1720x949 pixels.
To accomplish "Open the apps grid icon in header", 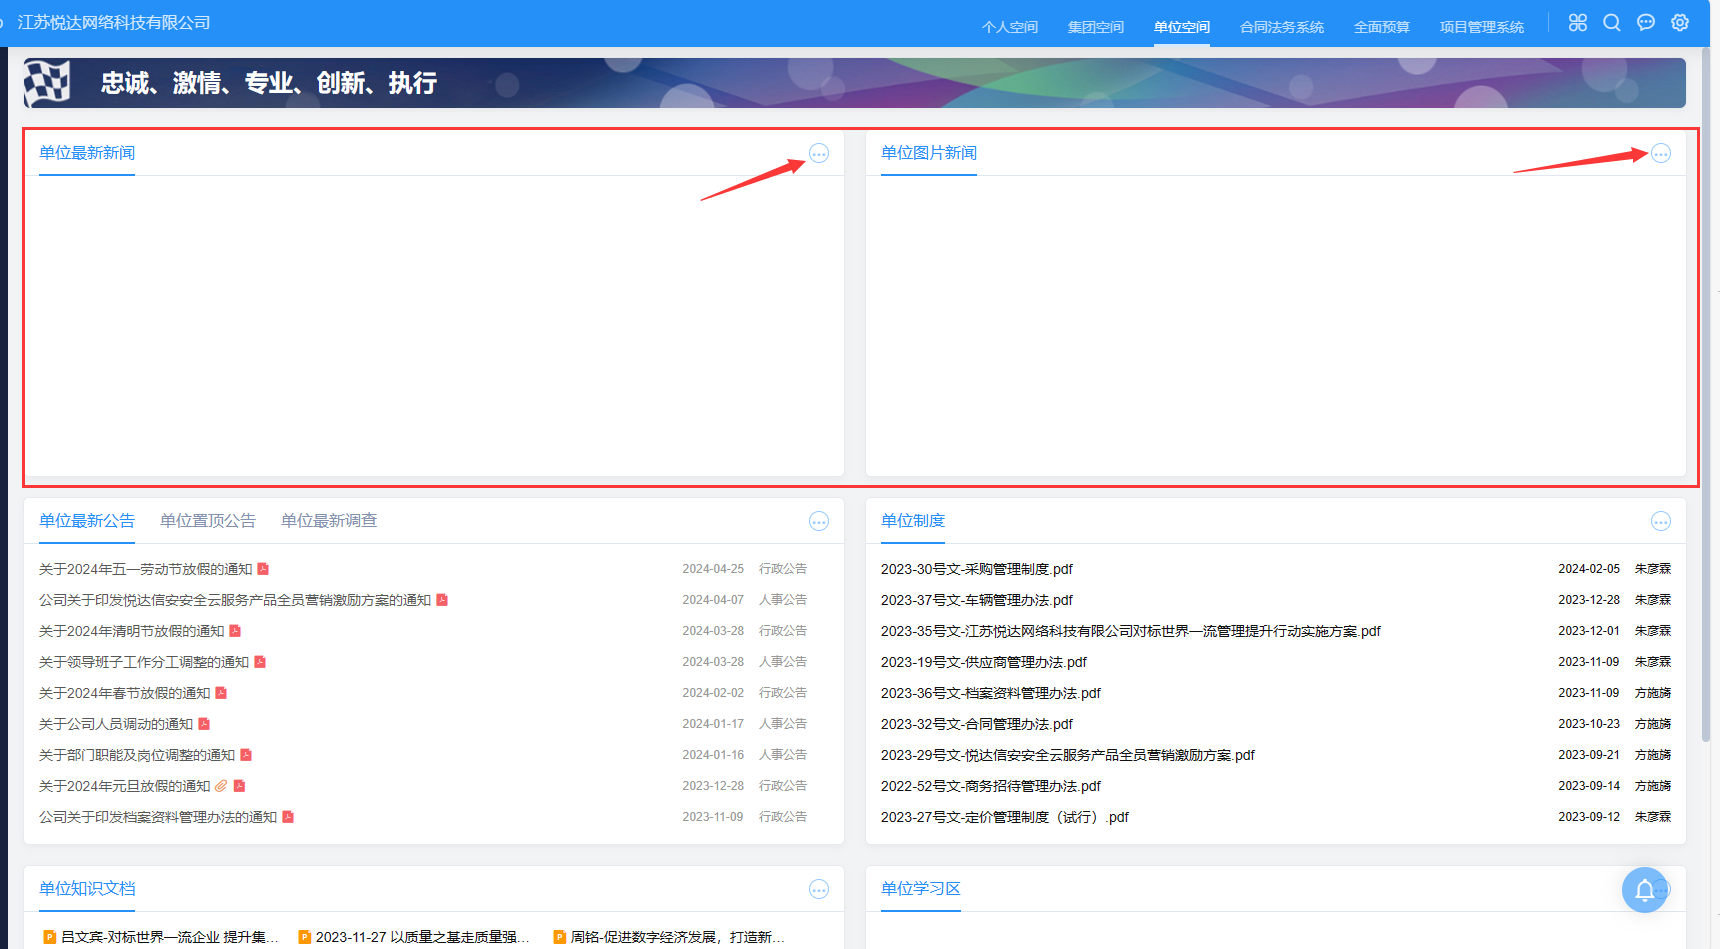I will pyautogui.click(x=1578, y=23).
